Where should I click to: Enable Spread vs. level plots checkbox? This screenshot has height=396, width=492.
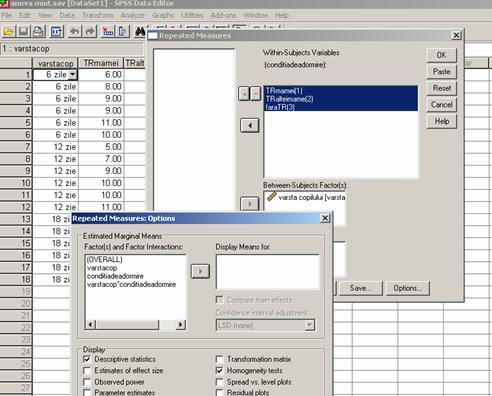pos(219,382)
